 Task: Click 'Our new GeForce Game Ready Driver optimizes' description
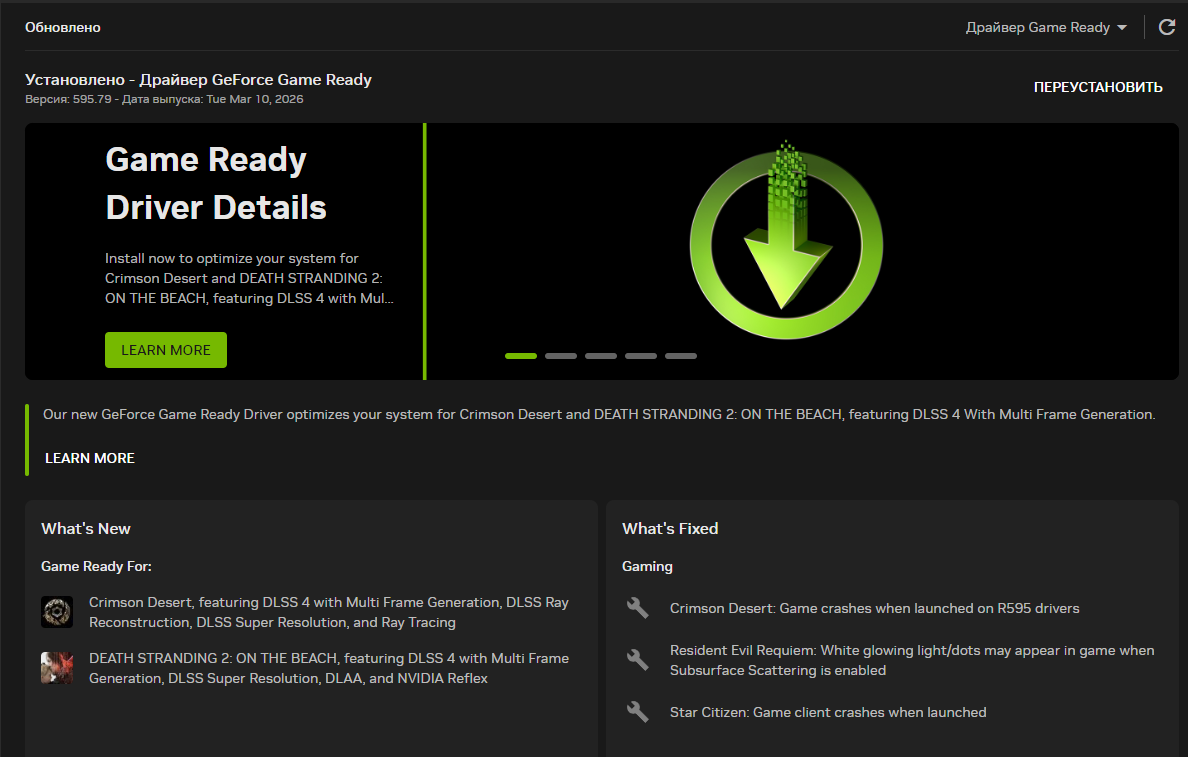(599, 414)
